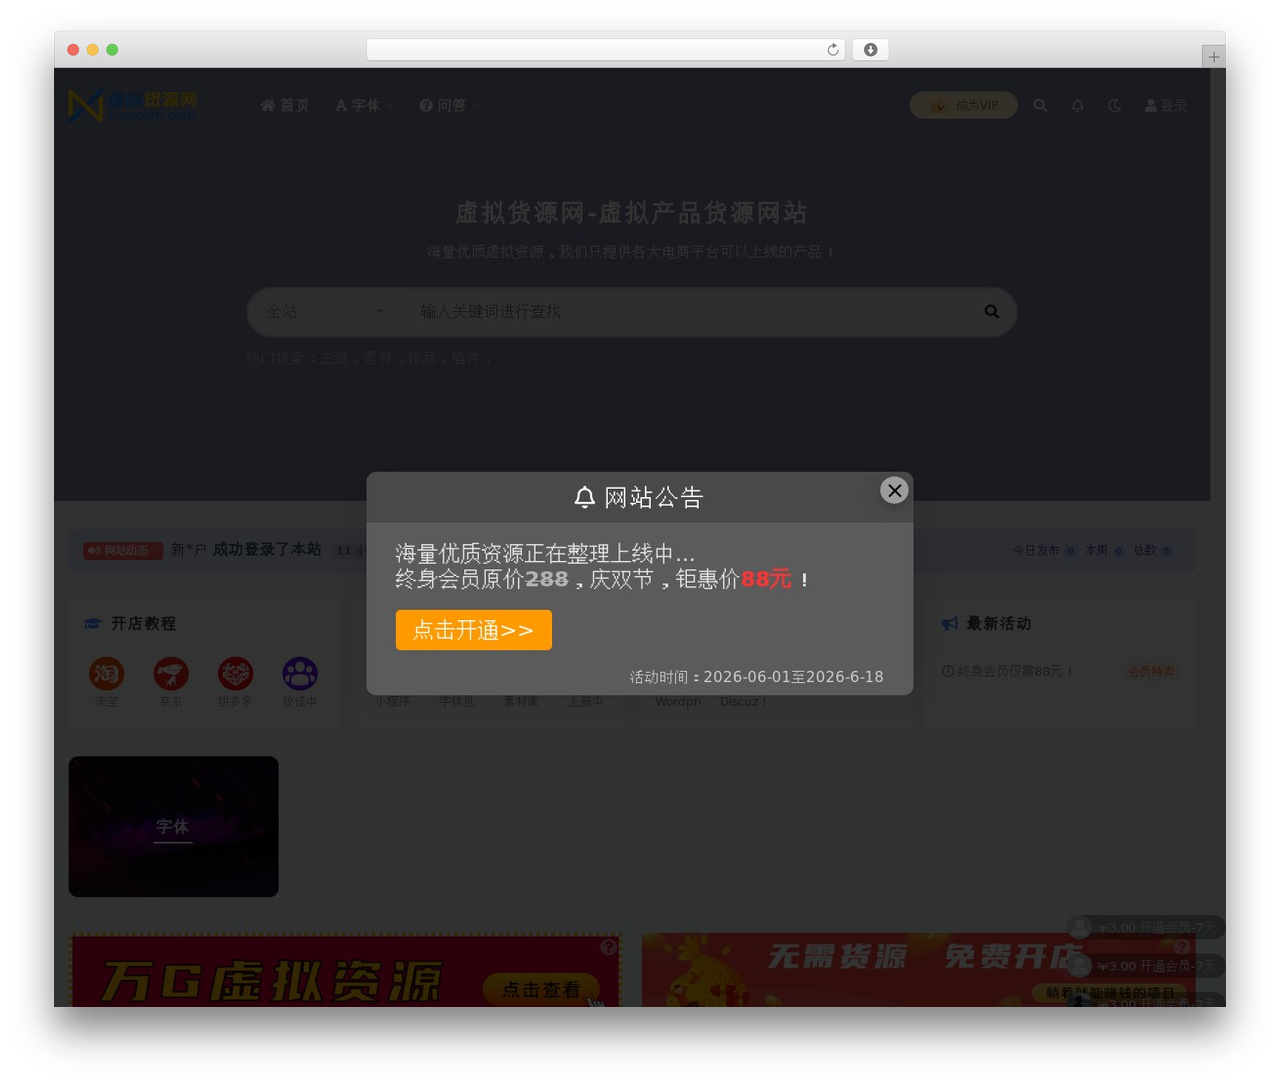Expand the 问答 navigation dropdown
Image resolution: width=1280 pixels, height=1084 pixels.
tap(450, 105)
